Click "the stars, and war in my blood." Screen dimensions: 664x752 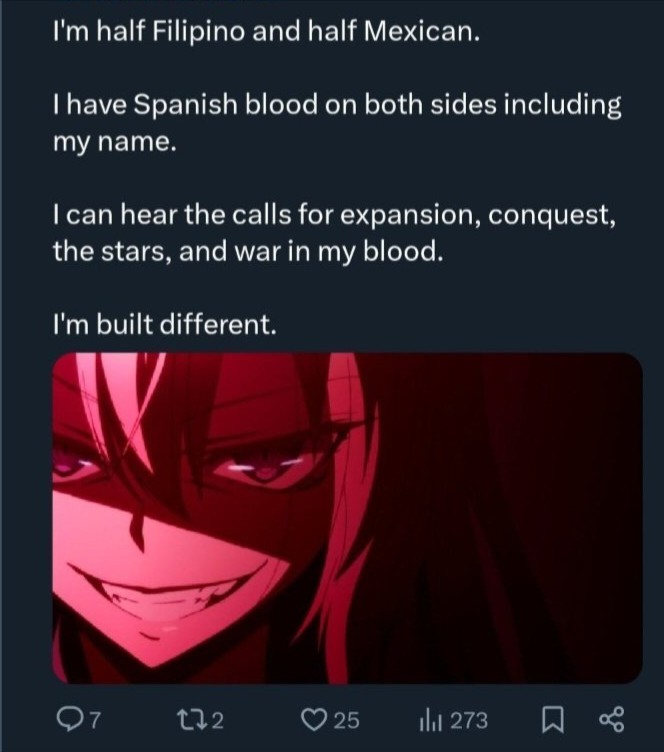(246, 251)
